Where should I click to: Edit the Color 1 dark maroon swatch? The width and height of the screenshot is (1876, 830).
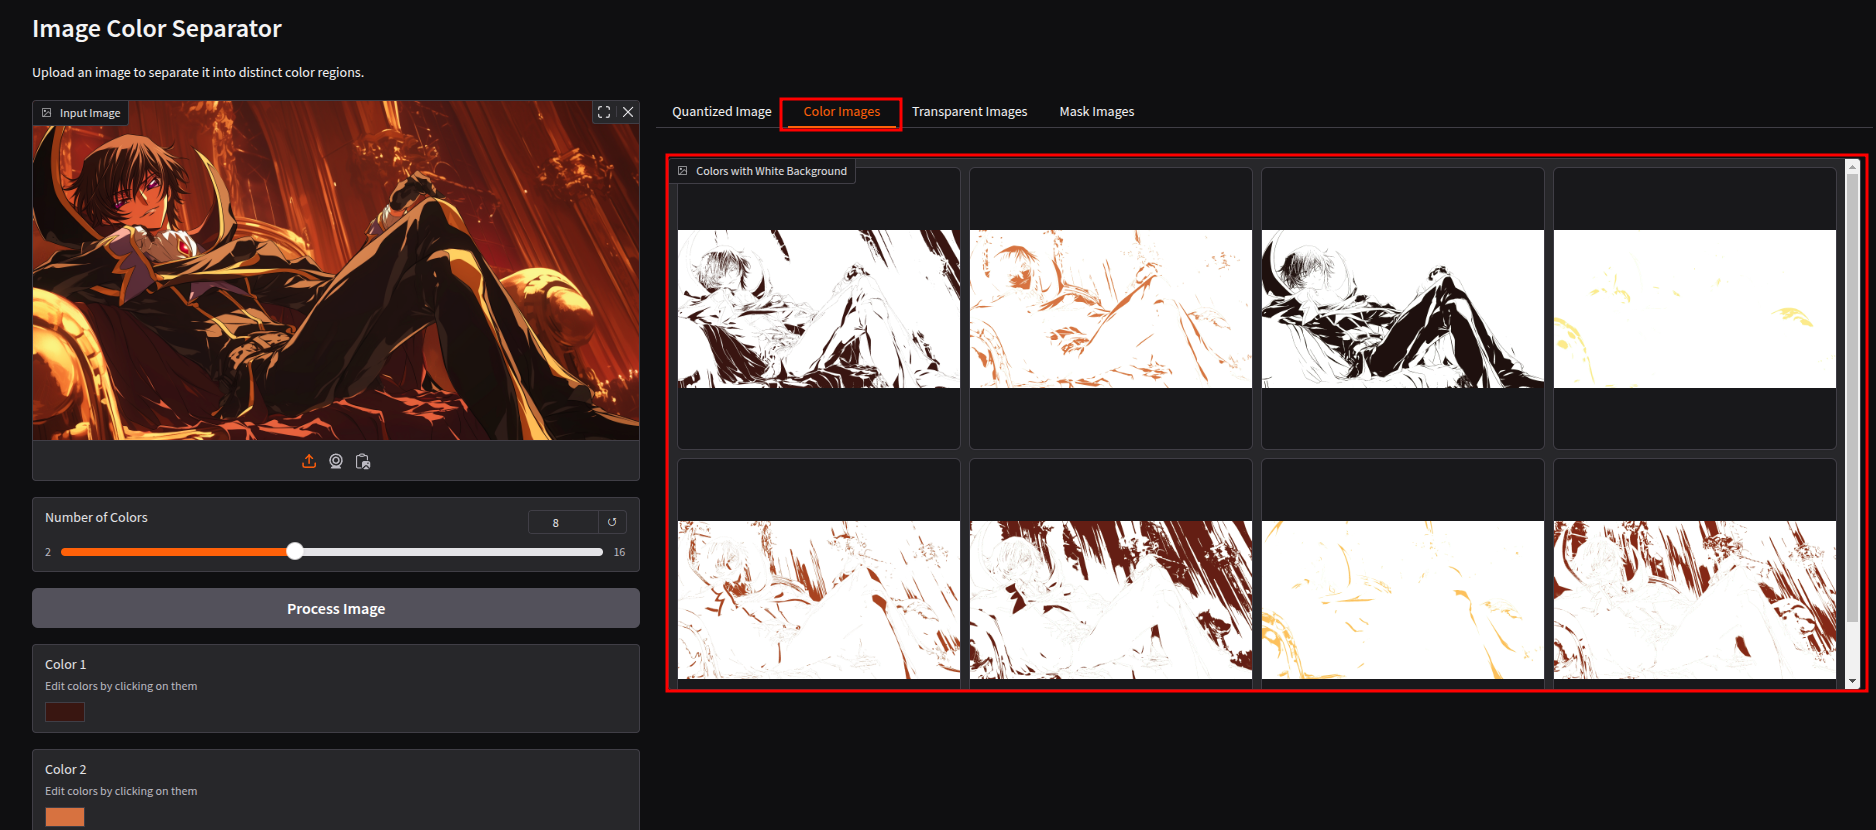pyautogui.click(x=65, y=712)
